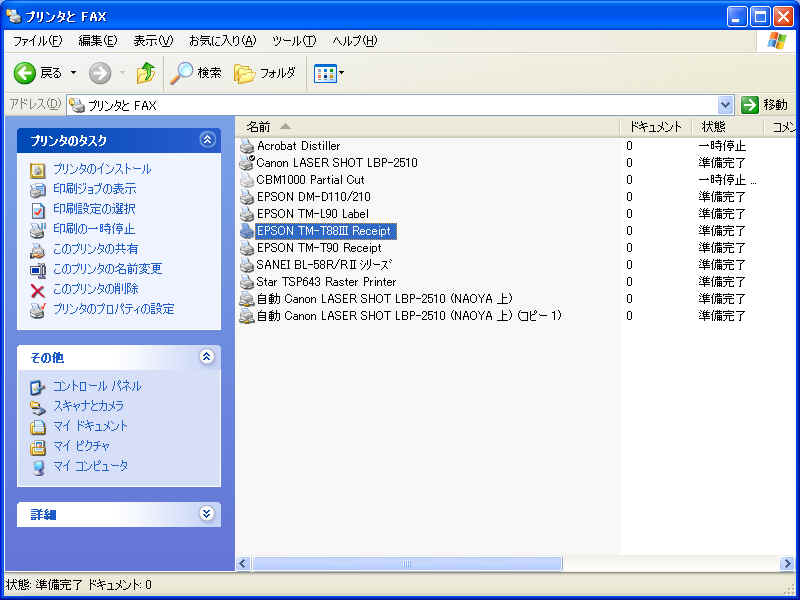Click the このプリンタの名前変更 link
The height and width of the screenshot is (600, 800).
(x=108, y=269)
